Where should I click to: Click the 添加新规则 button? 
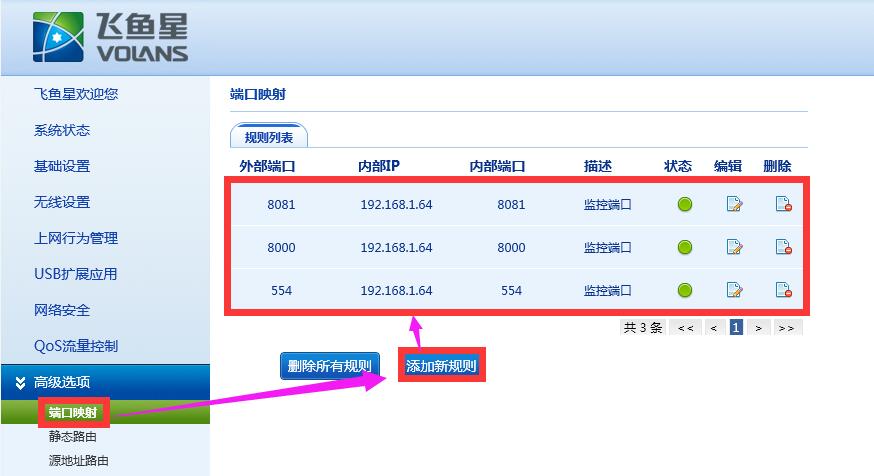[441, 366]
